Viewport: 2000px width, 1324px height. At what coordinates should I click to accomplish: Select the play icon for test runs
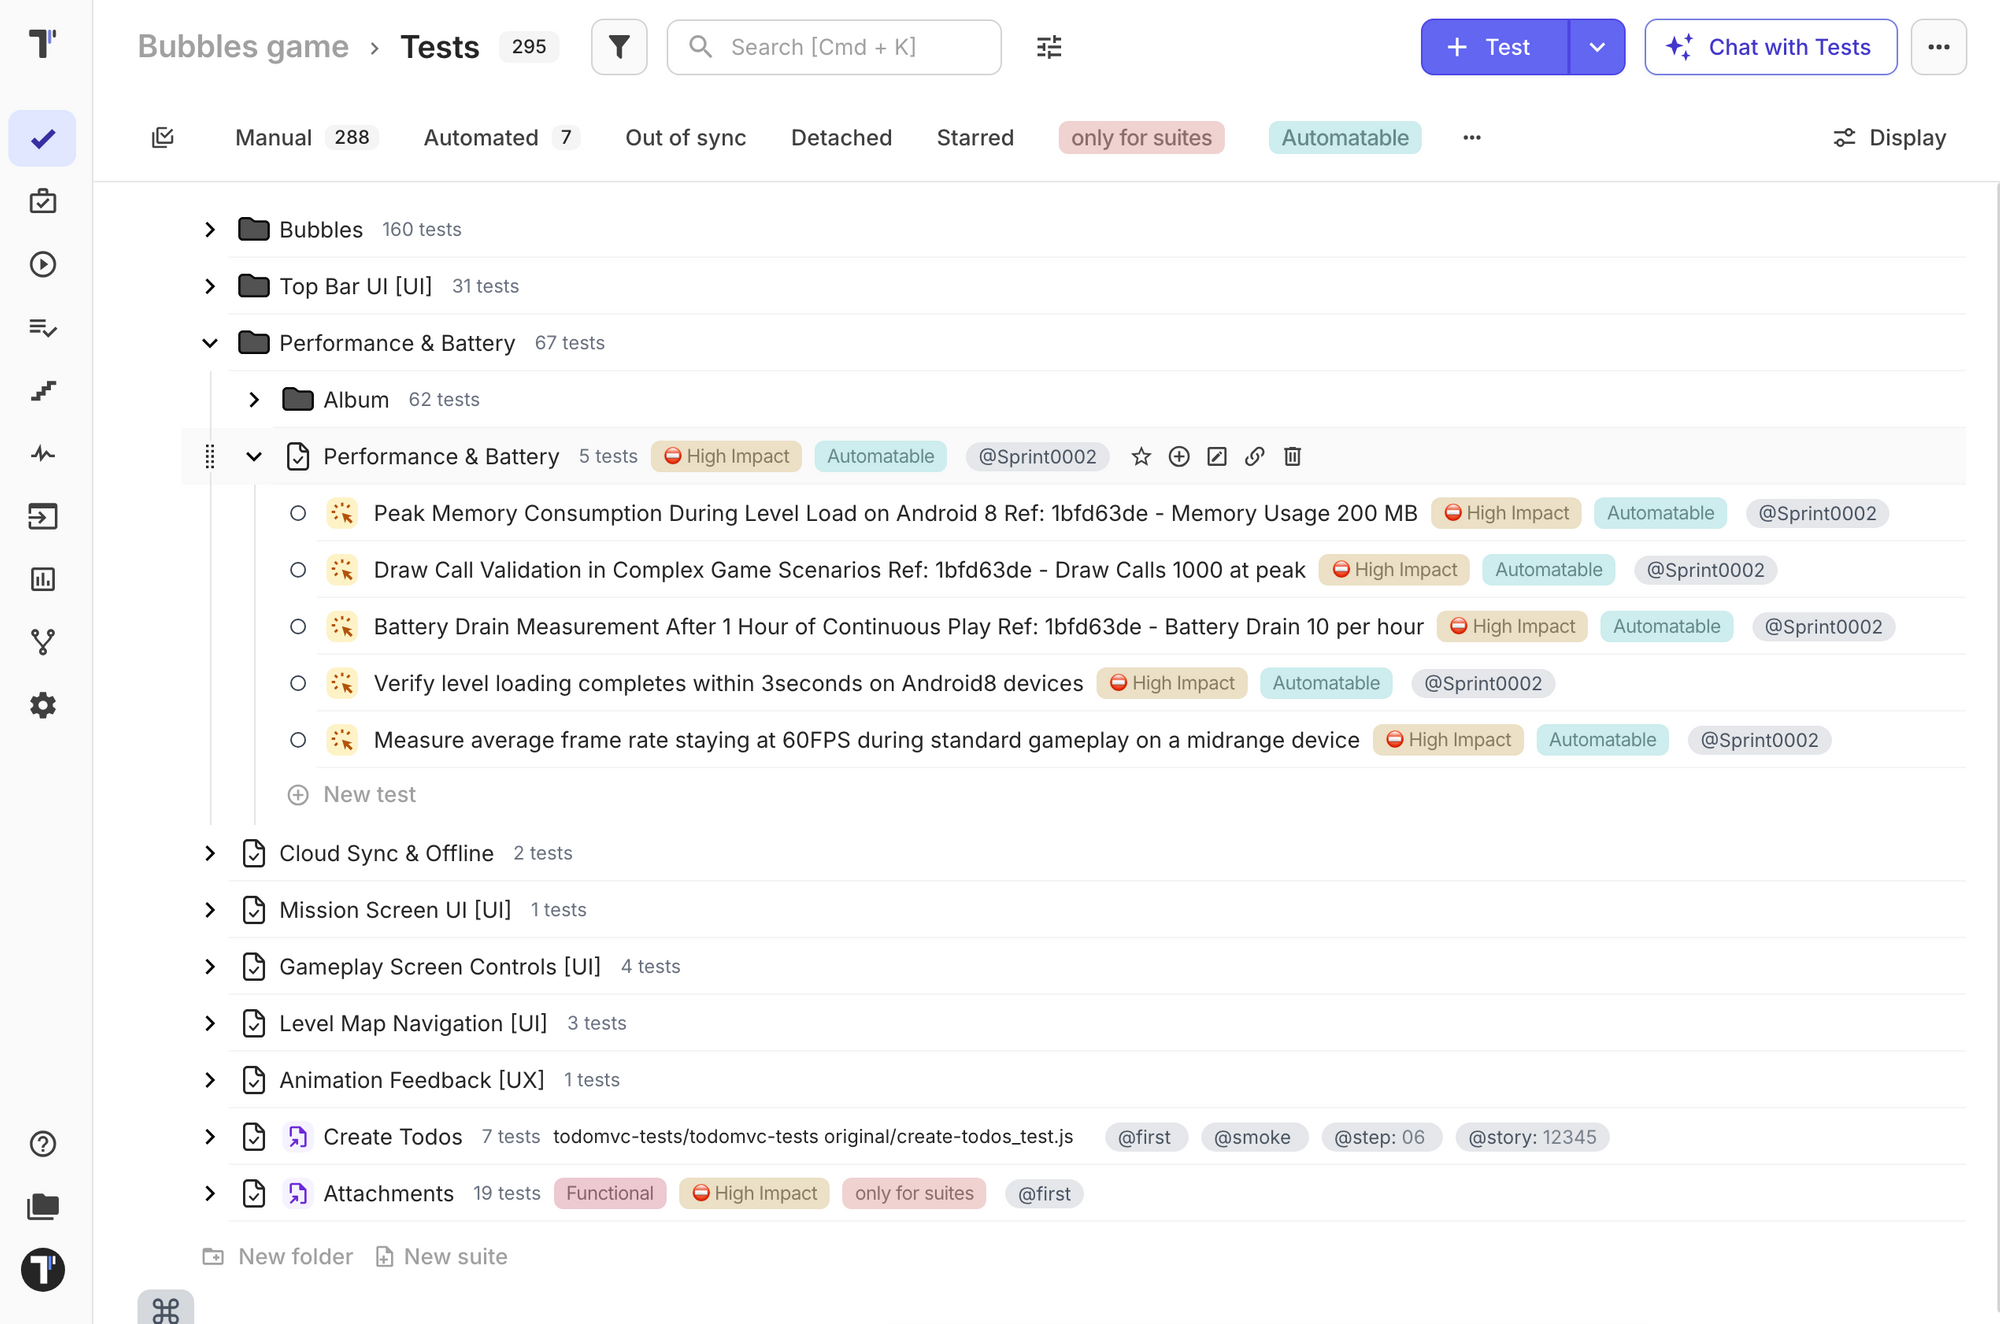click(x=42, y=265)
